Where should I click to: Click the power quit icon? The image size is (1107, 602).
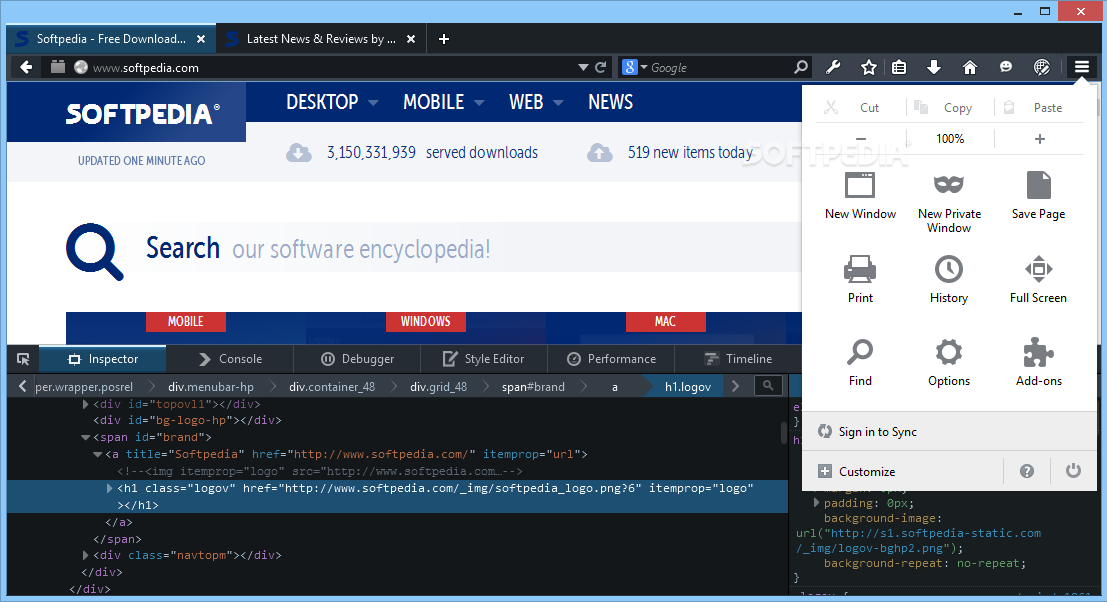pos(1073,470)
